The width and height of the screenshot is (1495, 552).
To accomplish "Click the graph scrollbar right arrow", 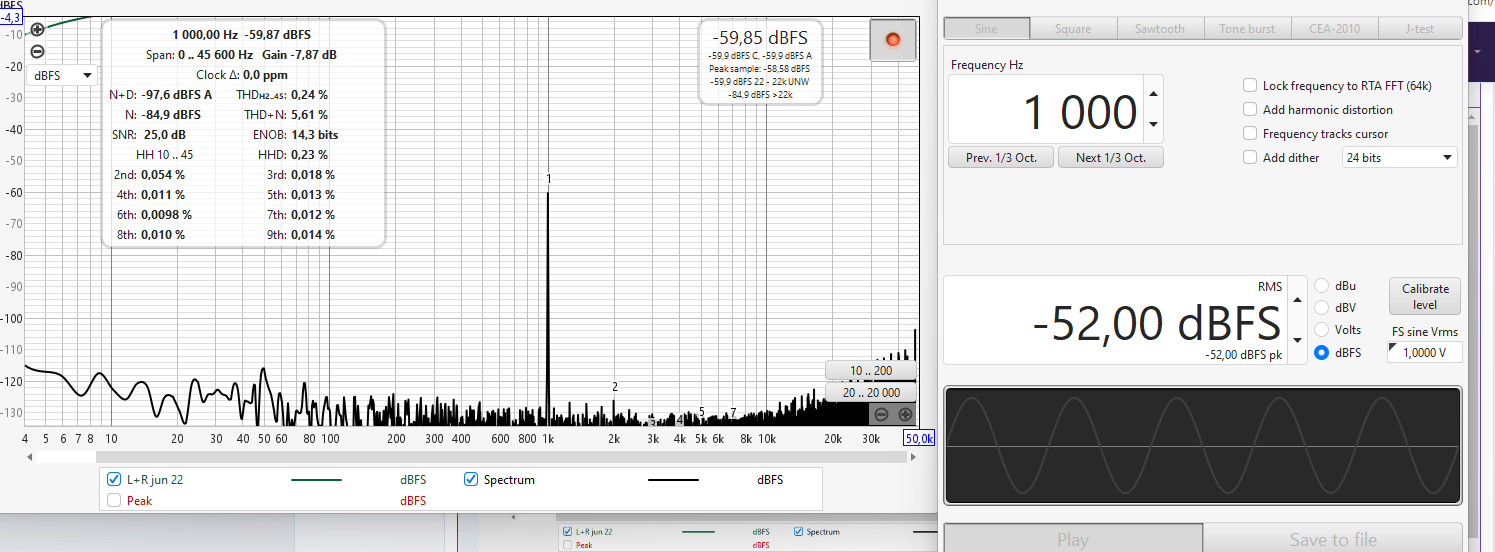I will click(x=912, y=457).
